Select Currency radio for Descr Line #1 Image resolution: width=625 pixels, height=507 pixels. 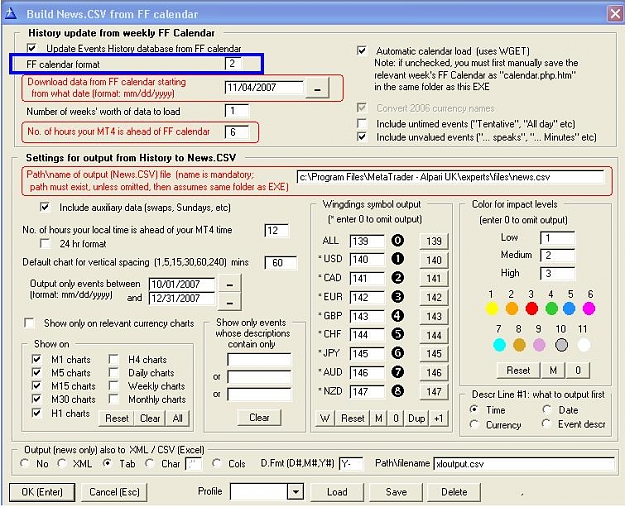tap(474, 425)
